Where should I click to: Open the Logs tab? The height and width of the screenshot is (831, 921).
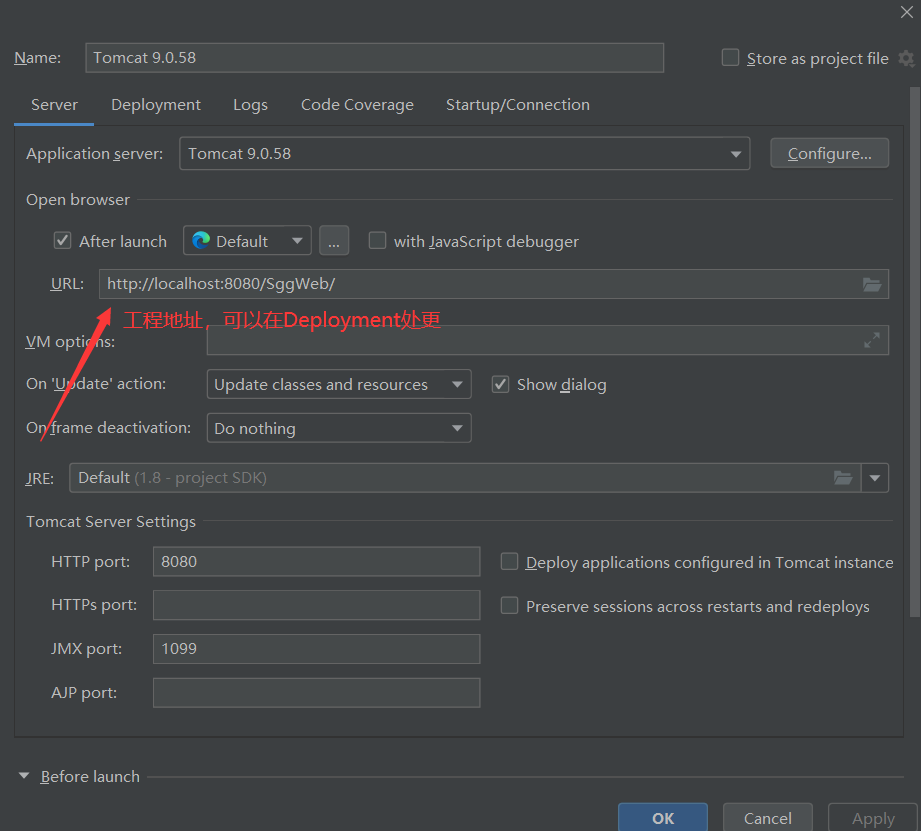250,105
